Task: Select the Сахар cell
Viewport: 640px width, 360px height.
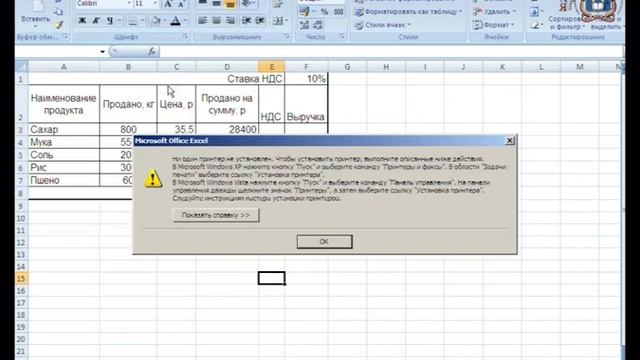Action: pyautogui.click(x=63, y=129)
